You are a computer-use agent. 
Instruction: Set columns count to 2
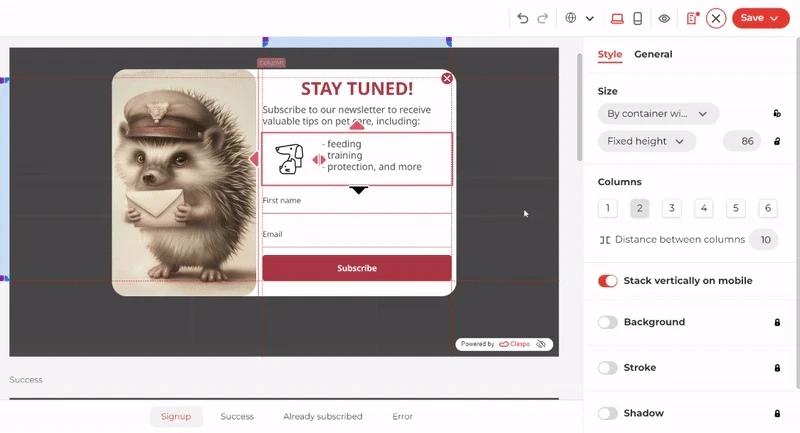coord(640,208)
